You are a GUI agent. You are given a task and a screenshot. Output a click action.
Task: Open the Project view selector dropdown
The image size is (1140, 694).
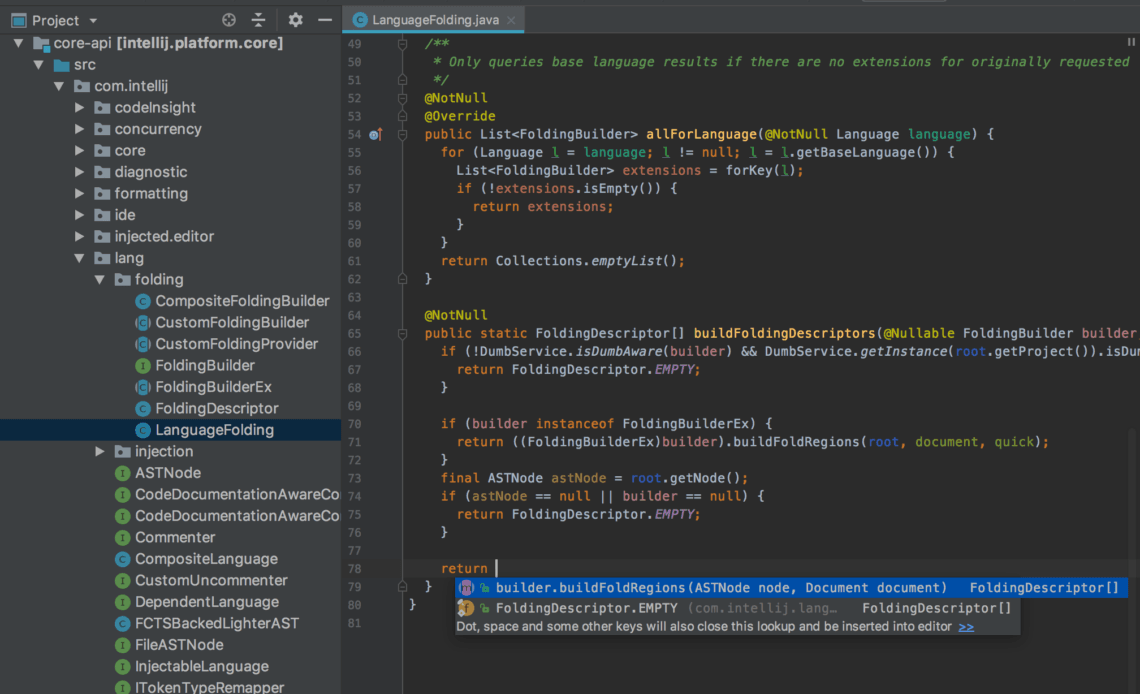pyautogui.click(x=93, y=21)
